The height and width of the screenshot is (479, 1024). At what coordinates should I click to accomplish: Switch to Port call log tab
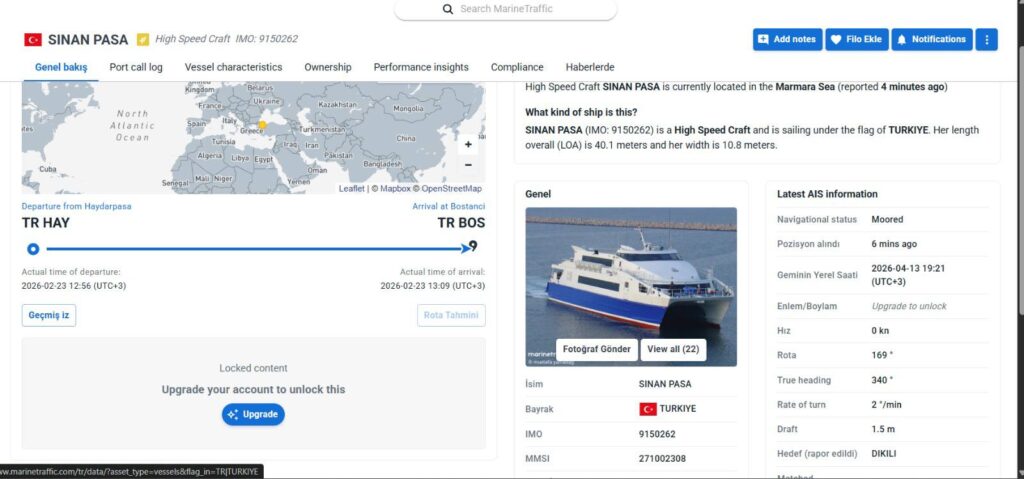point(136,67)
